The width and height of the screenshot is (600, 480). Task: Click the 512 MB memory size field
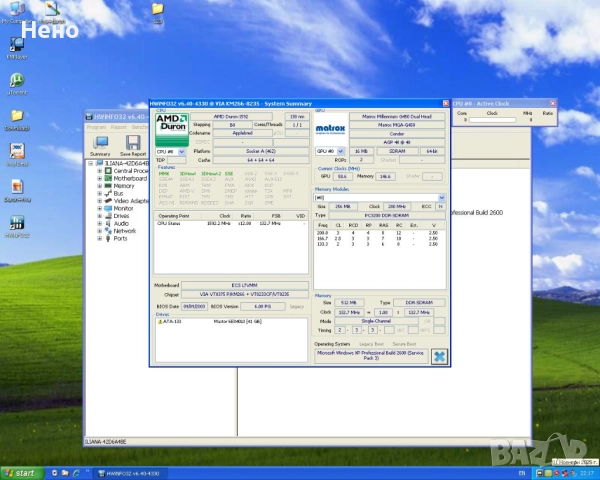click(x=349, y=303)
